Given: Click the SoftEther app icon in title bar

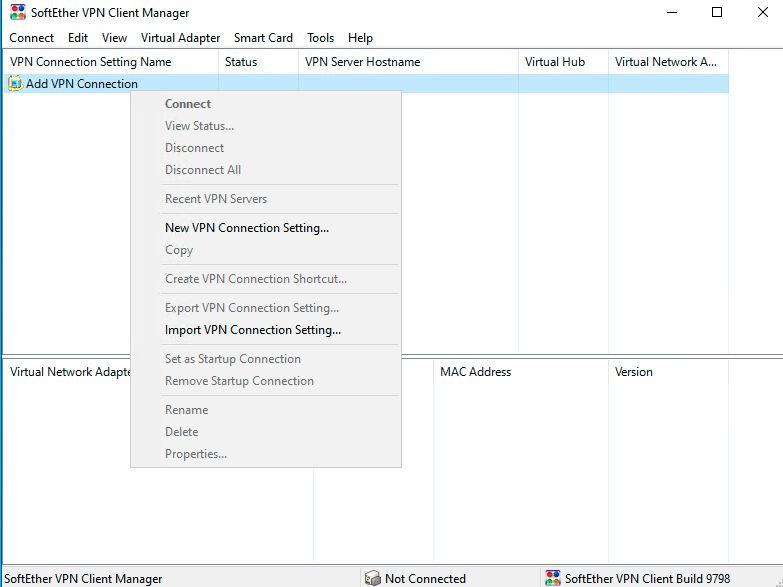Looking at the screenshot, I should [x=18, y=13].
